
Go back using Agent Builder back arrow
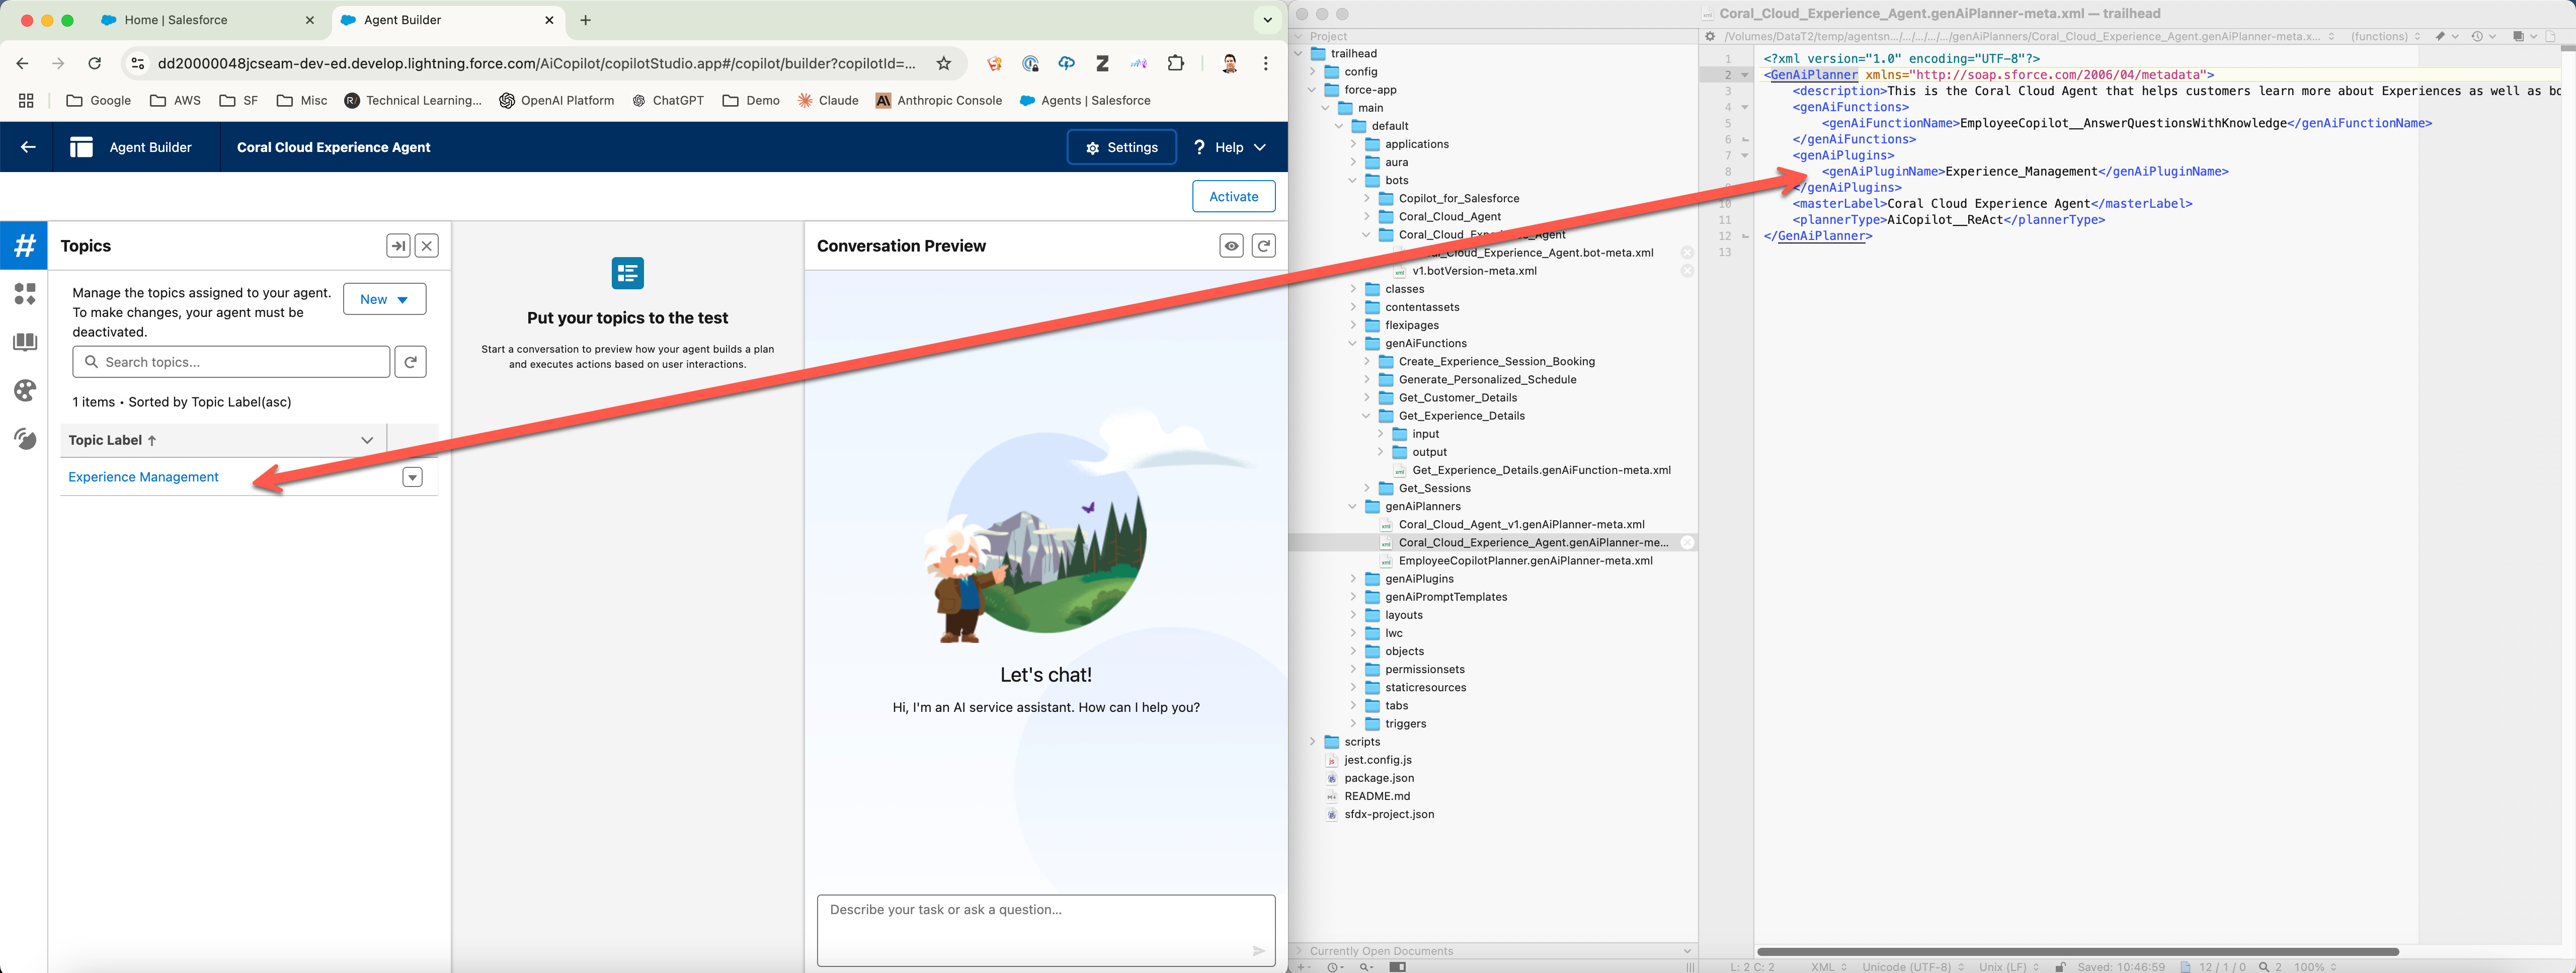(27, 147)
